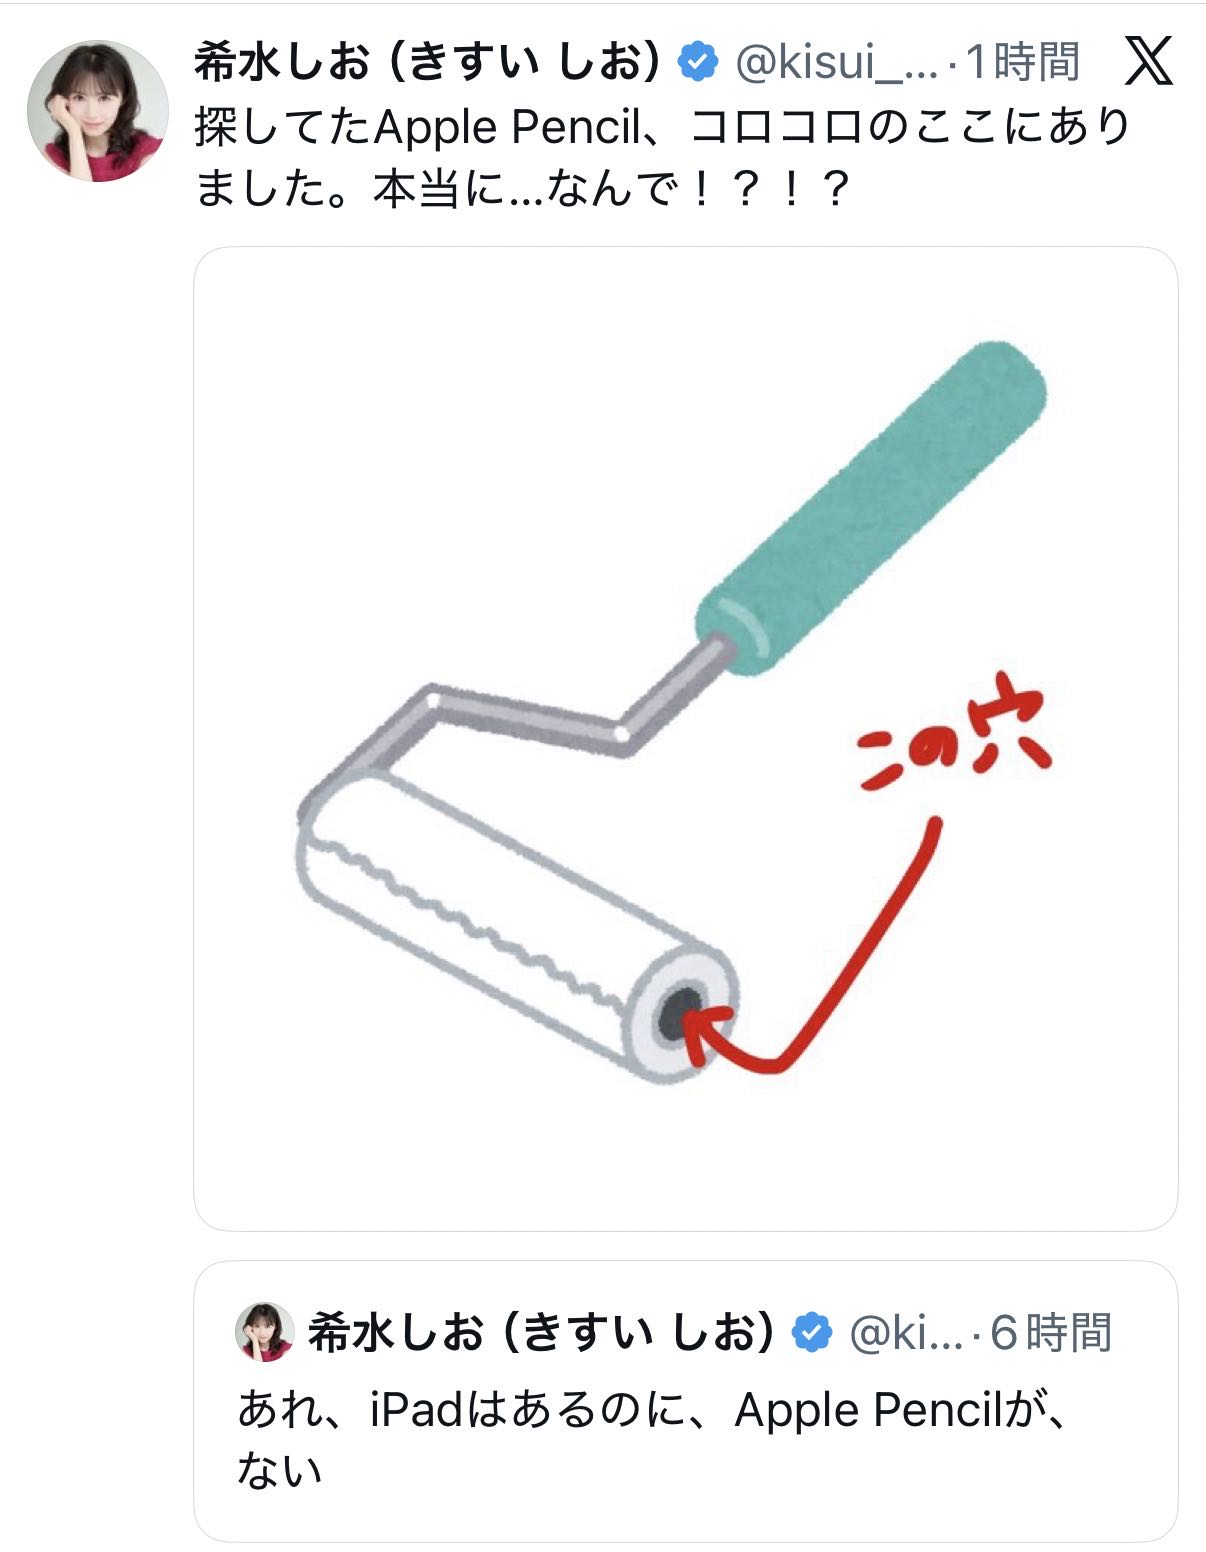Click the @ki... handle in the quoted tweet
The image size is (1206, 1552).
[x=906, y=1333]
